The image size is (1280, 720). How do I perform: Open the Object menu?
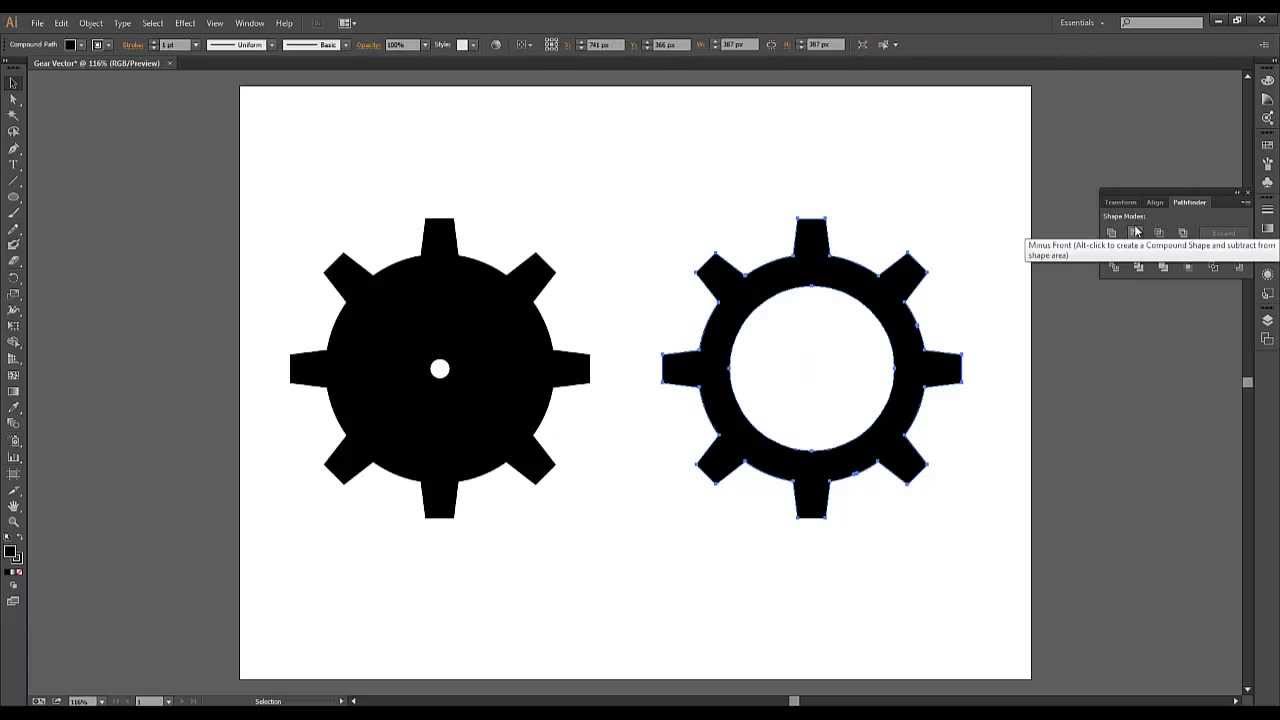90,22
